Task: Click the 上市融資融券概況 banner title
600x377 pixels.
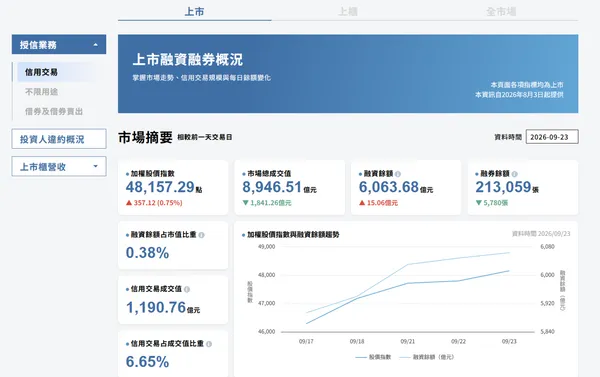Action: coord(188,60)
